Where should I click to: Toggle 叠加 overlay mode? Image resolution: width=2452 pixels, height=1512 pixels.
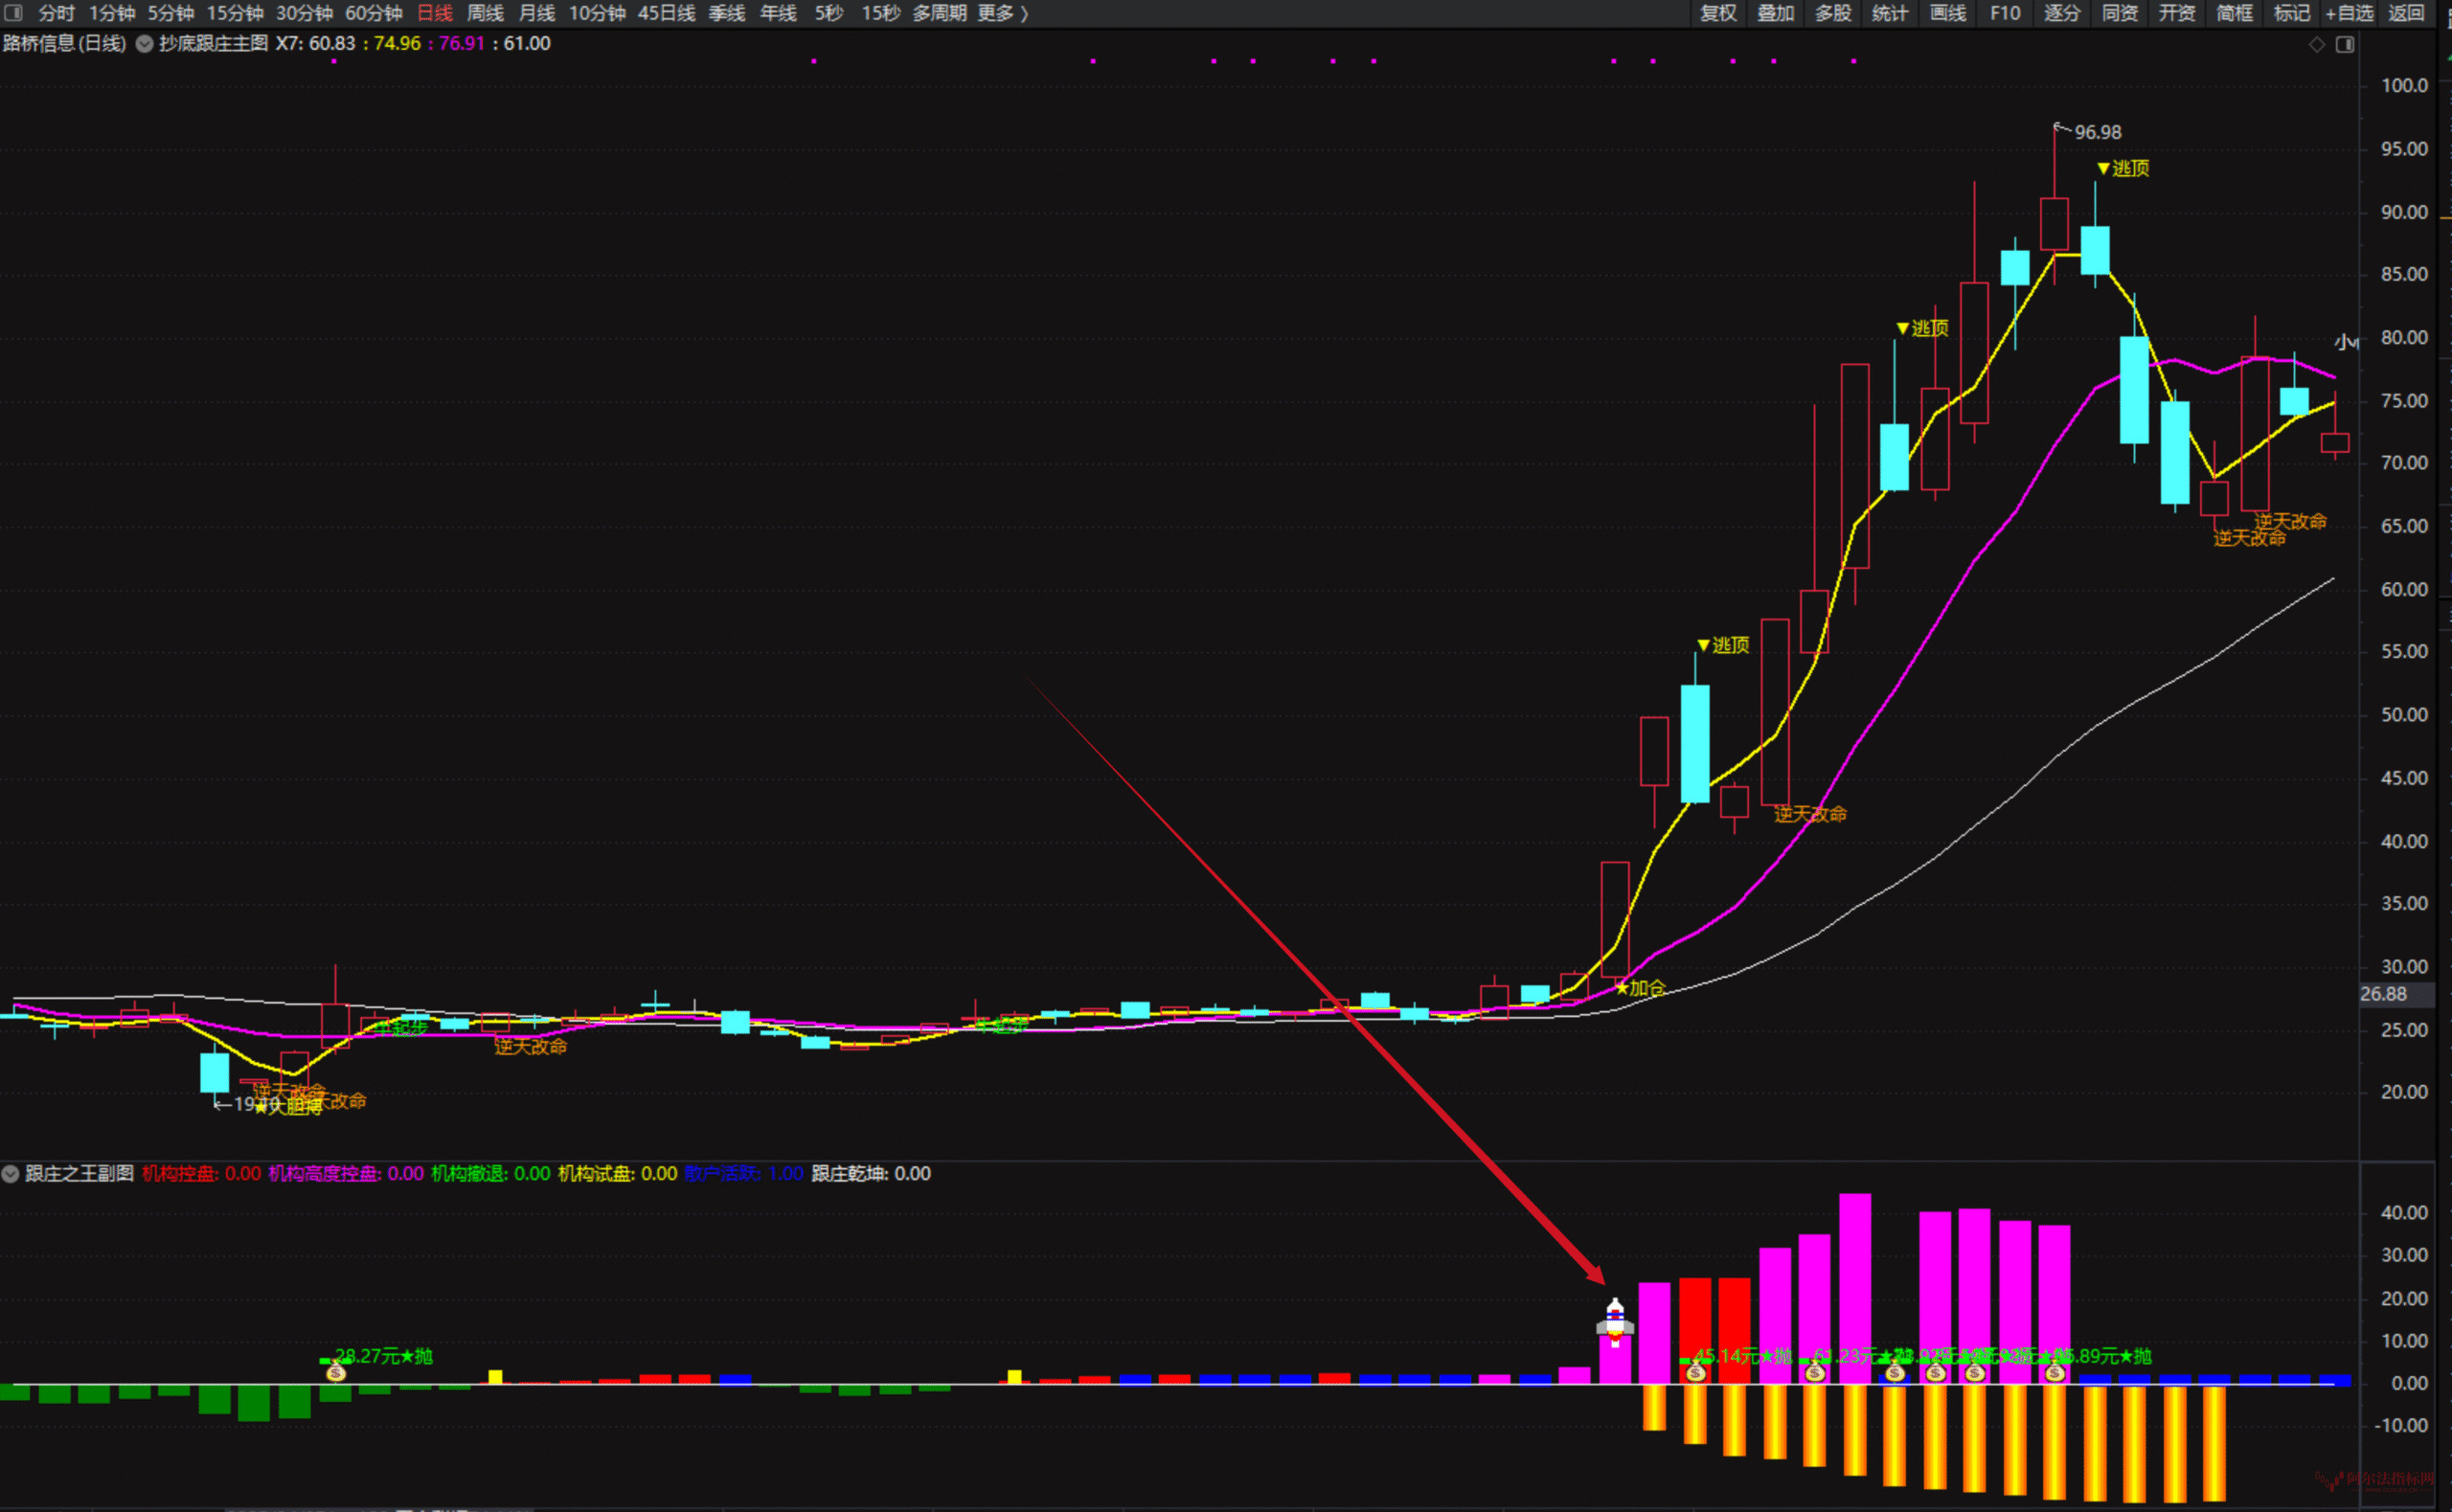pyautogui.click(x=1775, y=13)
